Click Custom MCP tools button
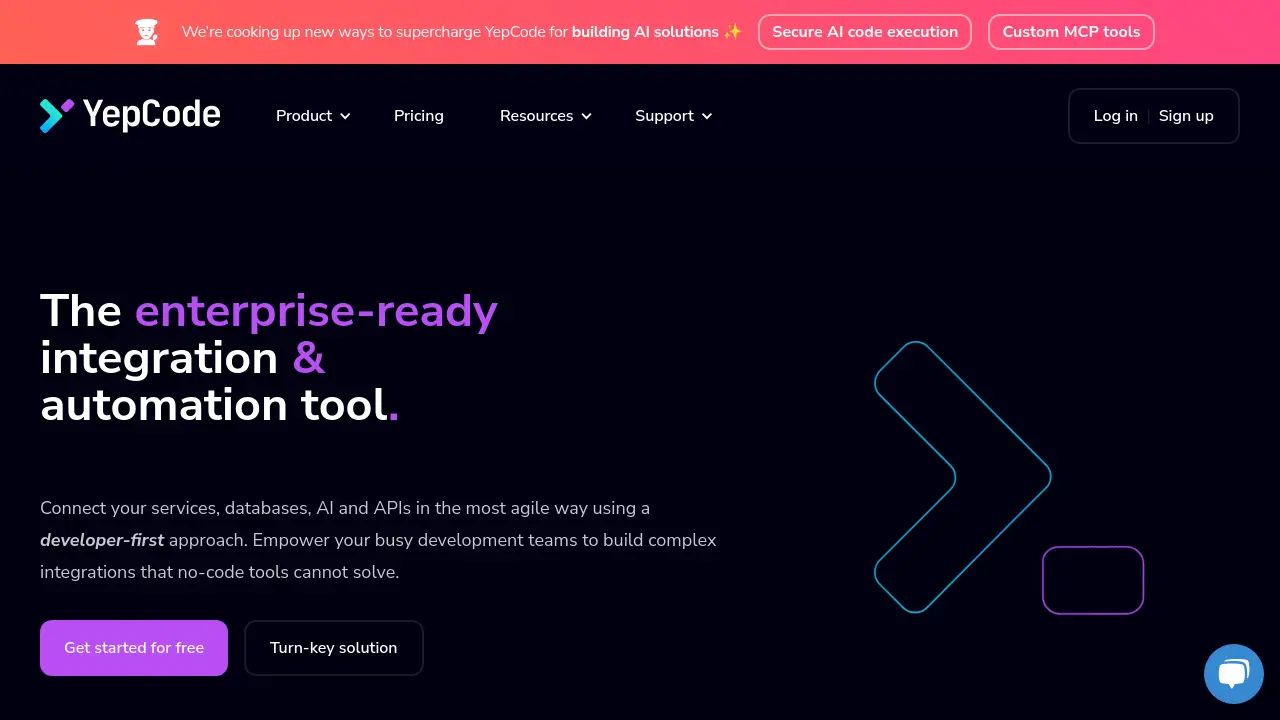The width and height of the screenshot is (1280, 720). coord(1071,32)
